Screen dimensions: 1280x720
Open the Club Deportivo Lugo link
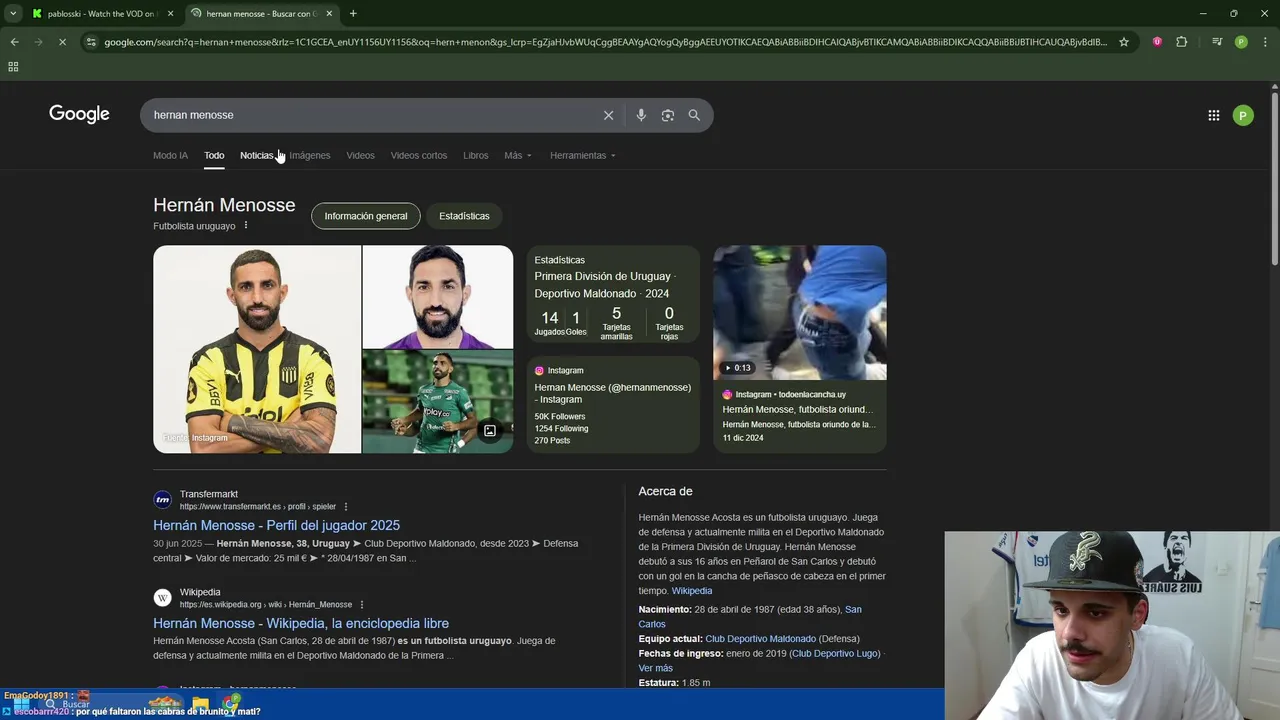(x=835, y=654)
